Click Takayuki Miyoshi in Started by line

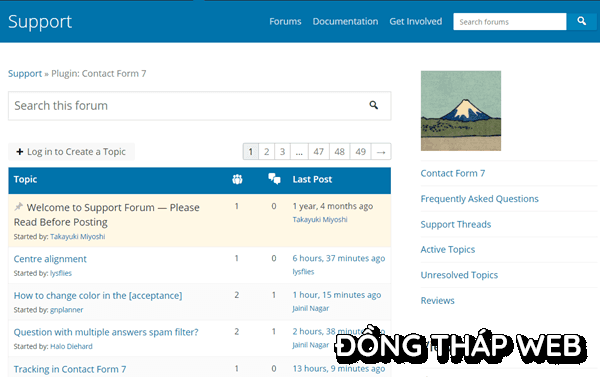(x=78, y=237)
